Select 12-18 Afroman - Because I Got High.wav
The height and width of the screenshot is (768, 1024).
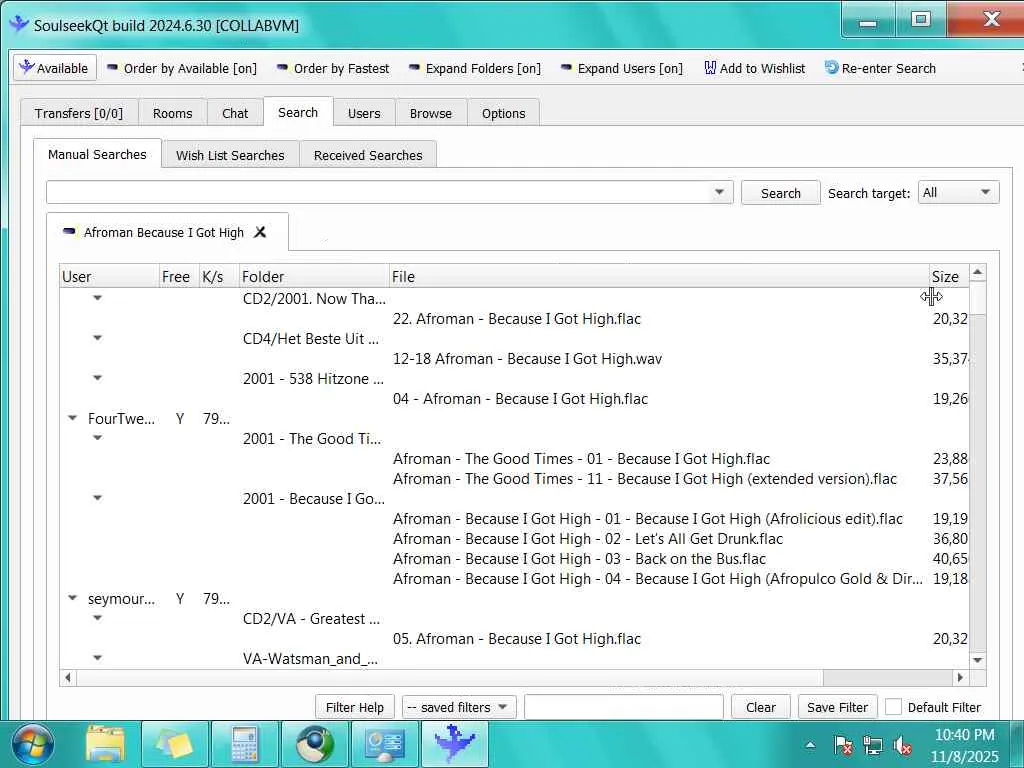527,359
